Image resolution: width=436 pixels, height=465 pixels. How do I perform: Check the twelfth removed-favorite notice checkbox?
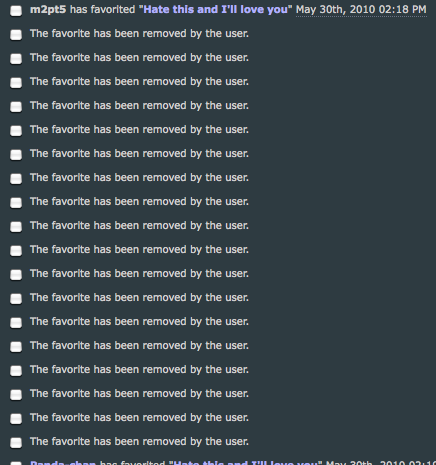(x=16, y=299)
